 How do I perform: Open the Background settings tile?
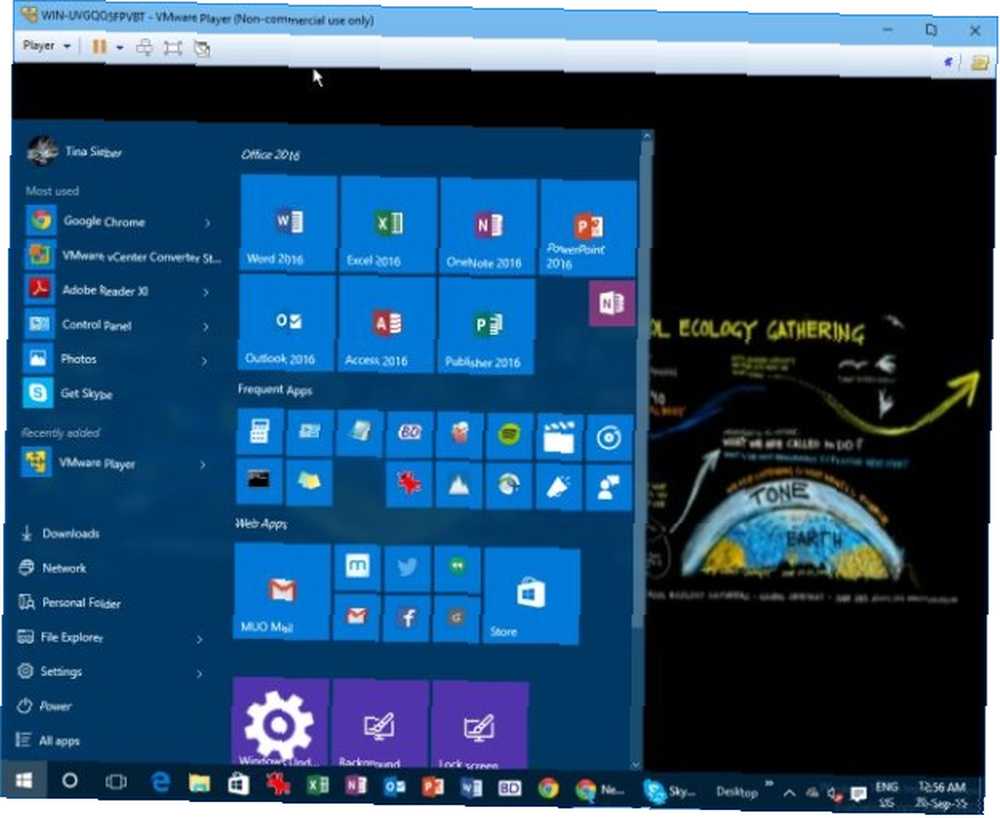(380, 724)
